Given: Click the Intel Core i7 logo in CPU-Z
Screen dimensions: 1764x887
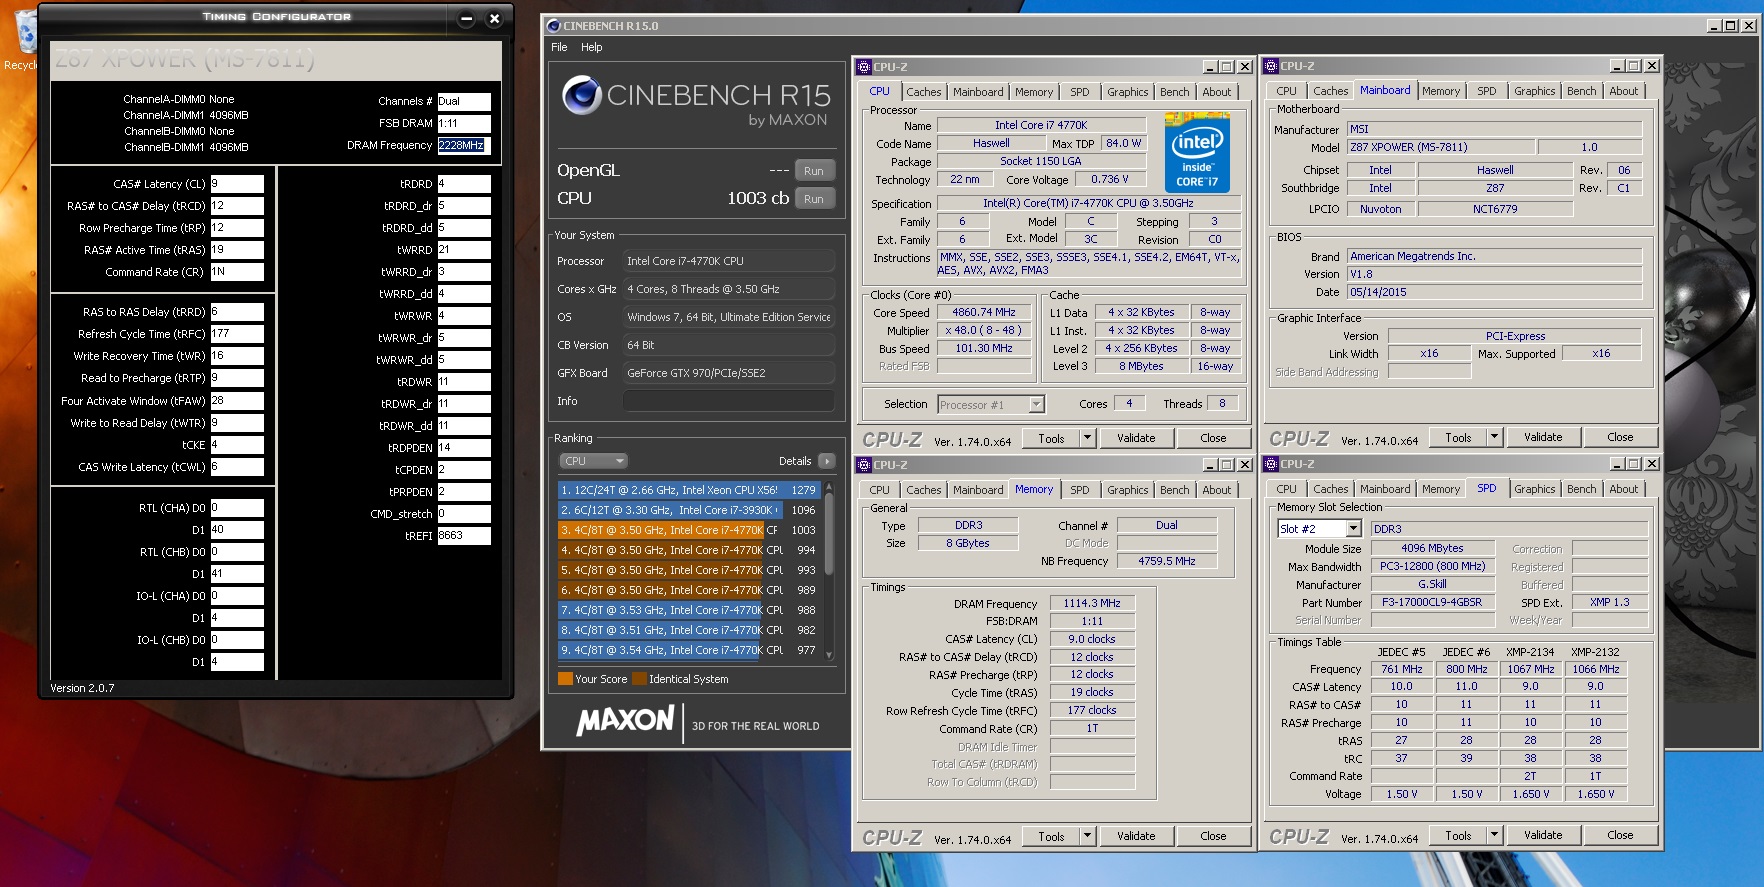Looking at the screenshot, I should click(x=1197, y=152).
